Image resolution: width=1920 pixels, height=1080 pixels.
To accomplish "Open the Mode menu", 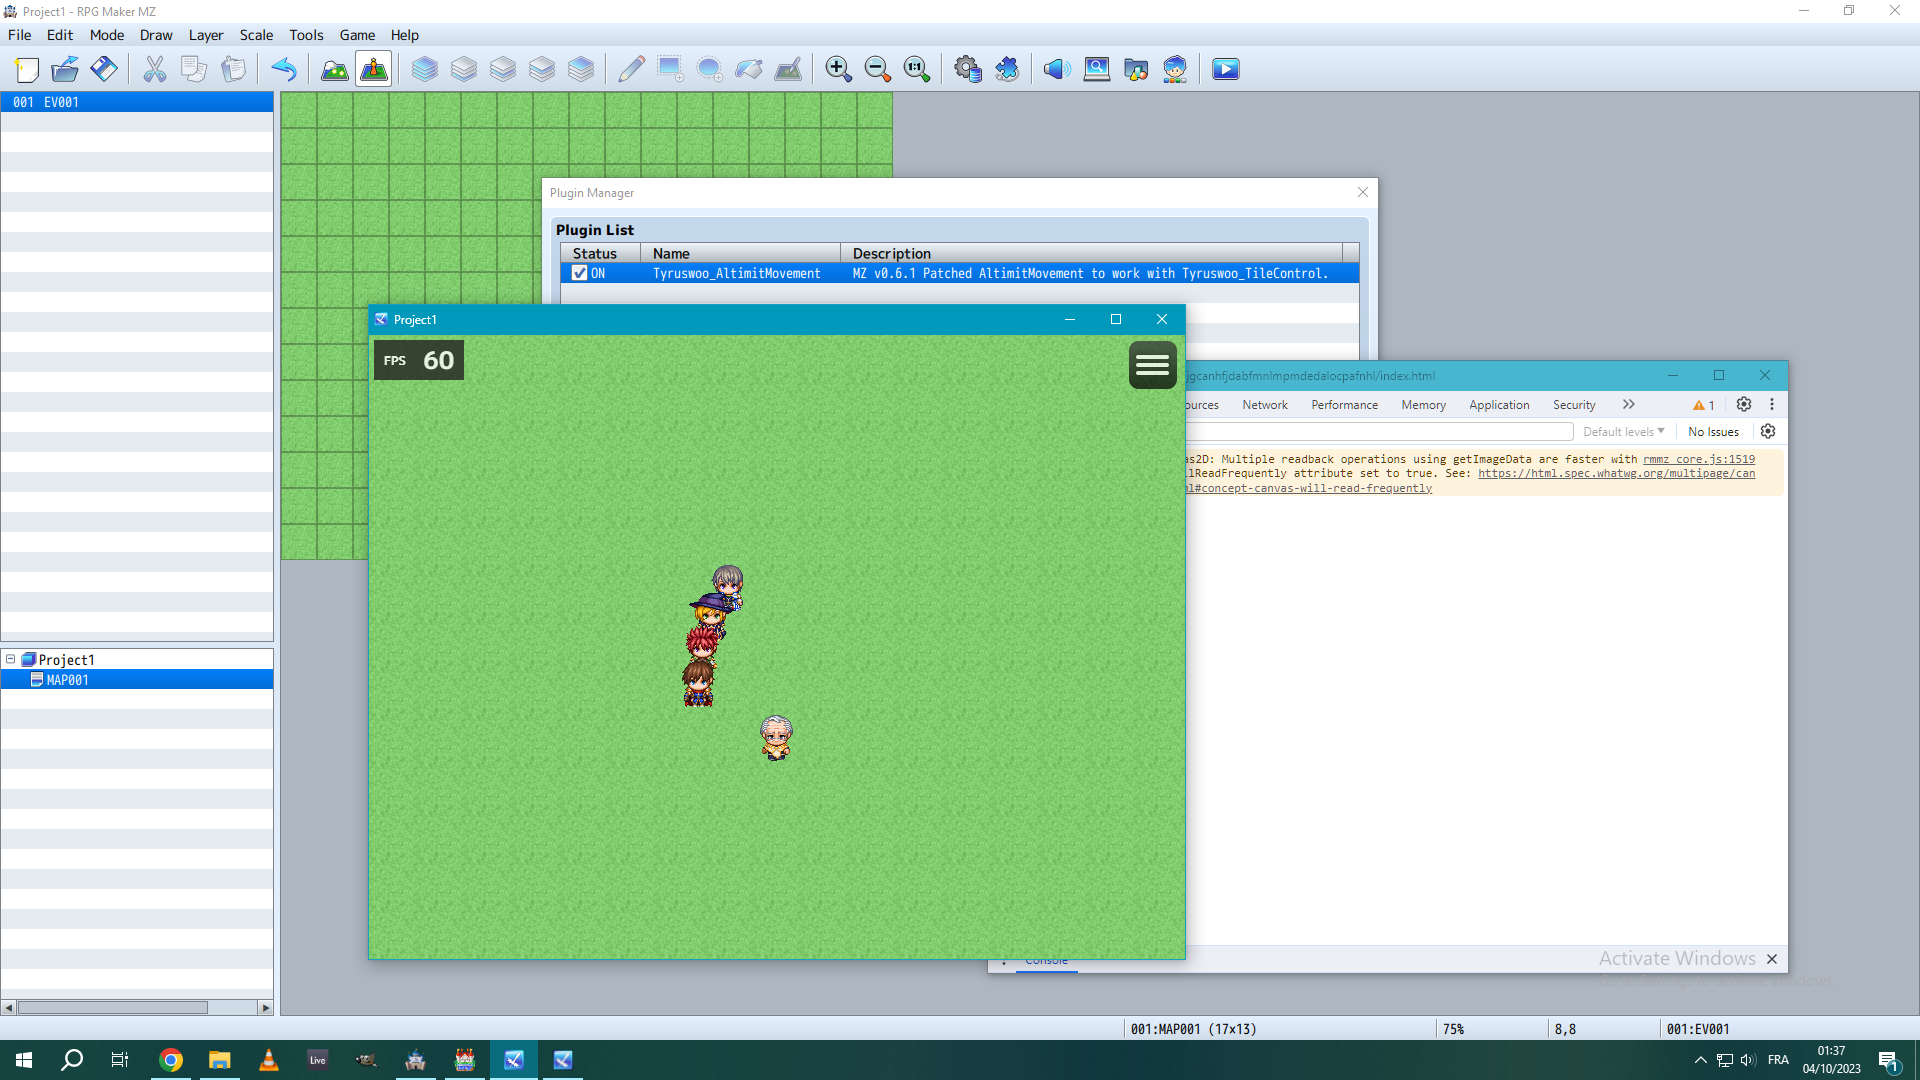I will pos(107,35).
